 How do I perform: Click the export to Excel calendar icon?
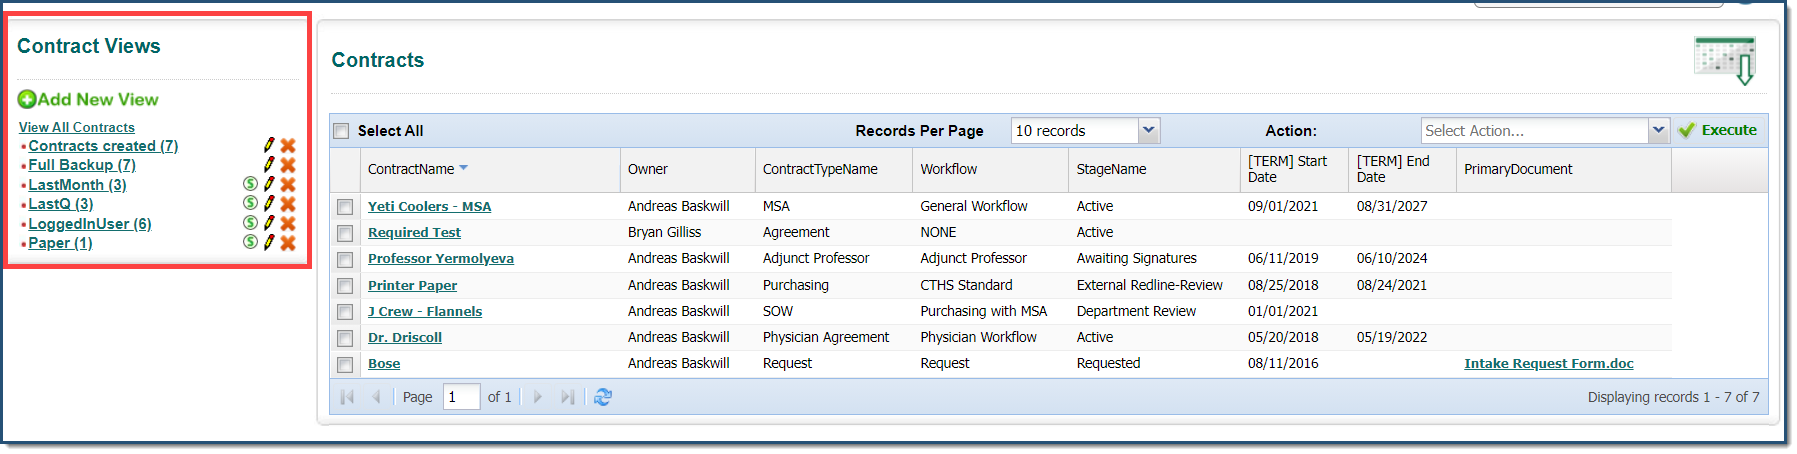[x=1725, y=60]
